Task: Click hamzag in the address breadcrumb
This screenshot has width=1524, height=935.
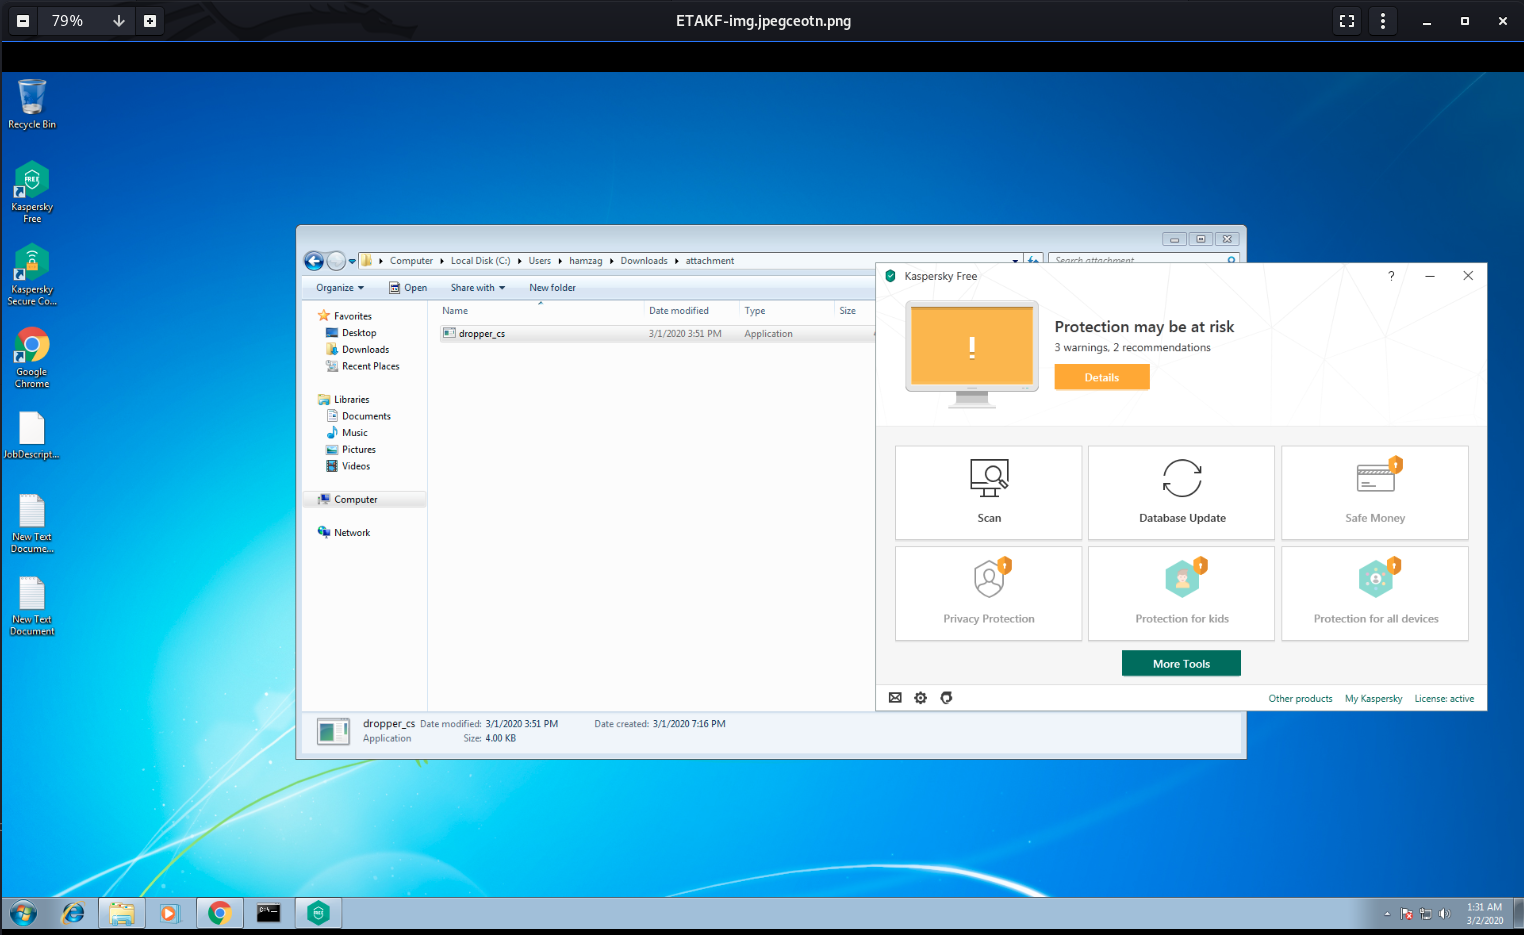Action: (x=585, y=261)
